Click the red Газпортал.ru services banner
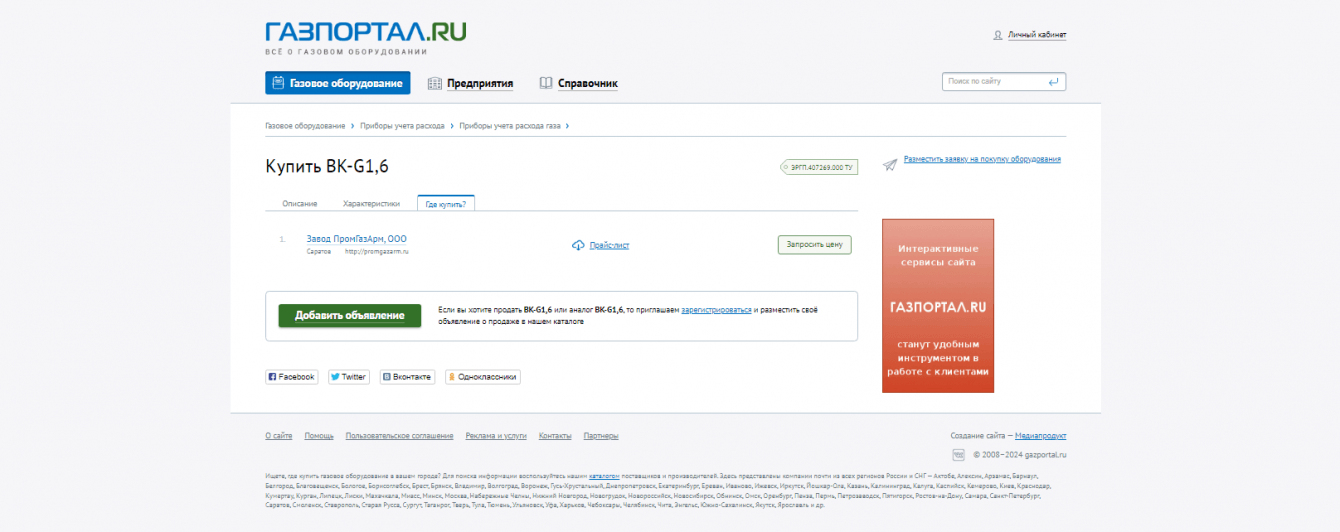 (x=938, y=306)
